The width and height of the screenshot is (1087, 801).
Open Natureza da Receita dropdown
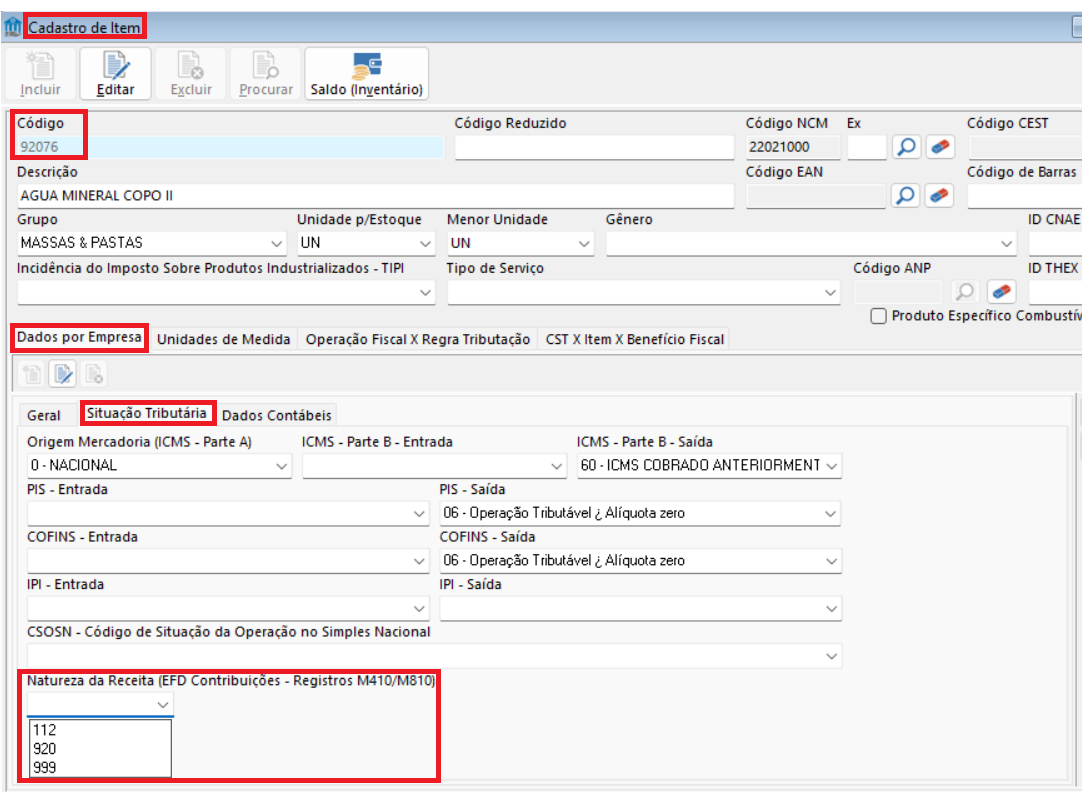[163, 705]
